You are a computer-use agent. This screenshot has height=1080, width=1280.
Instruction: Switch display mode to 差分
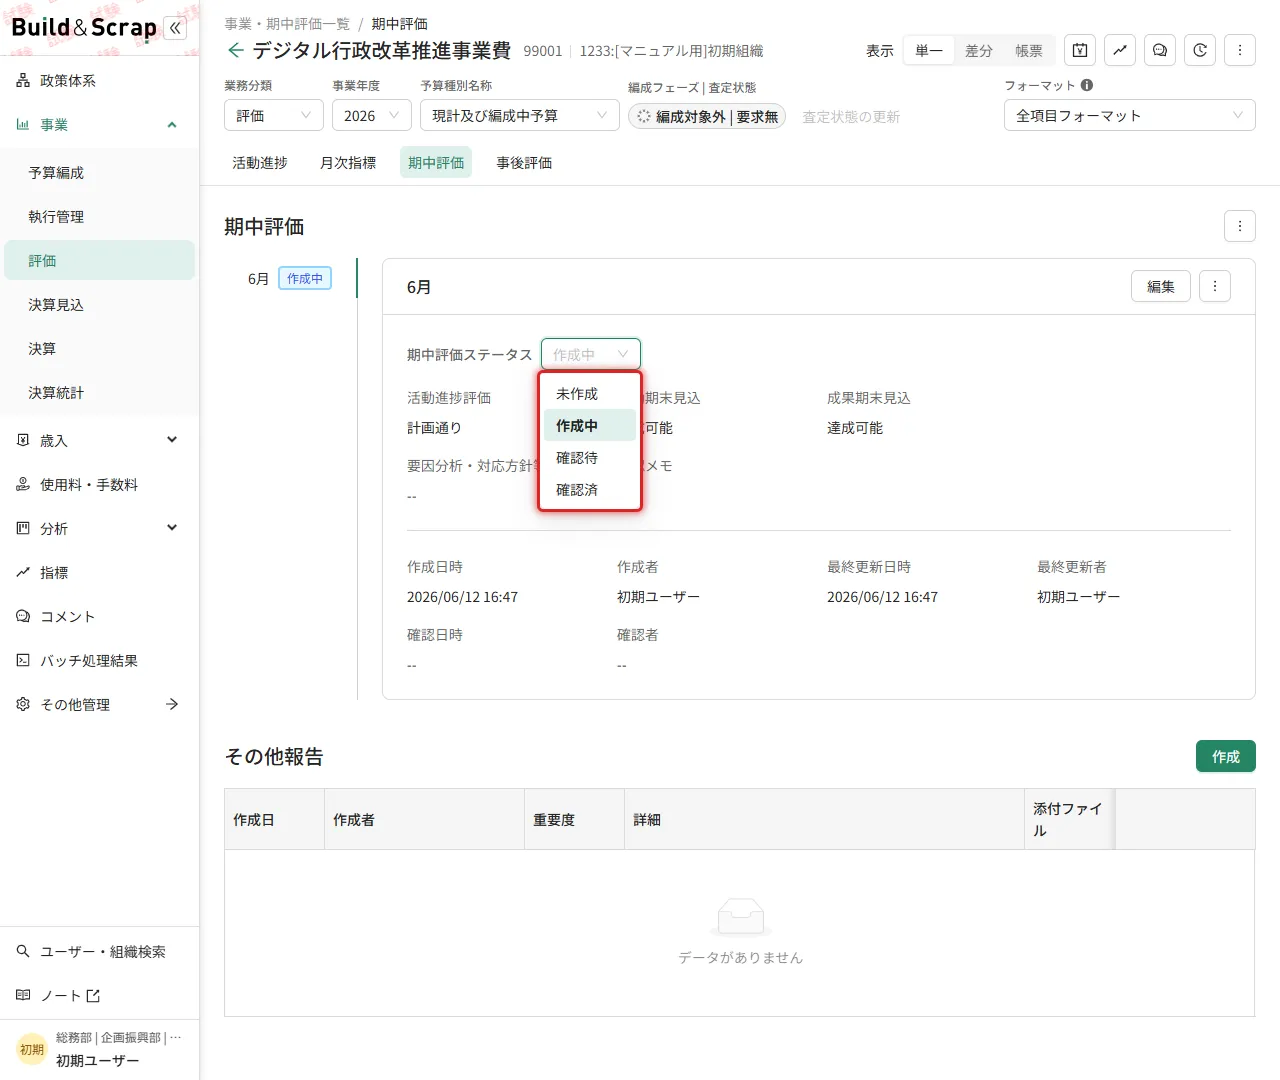[979, 50]
